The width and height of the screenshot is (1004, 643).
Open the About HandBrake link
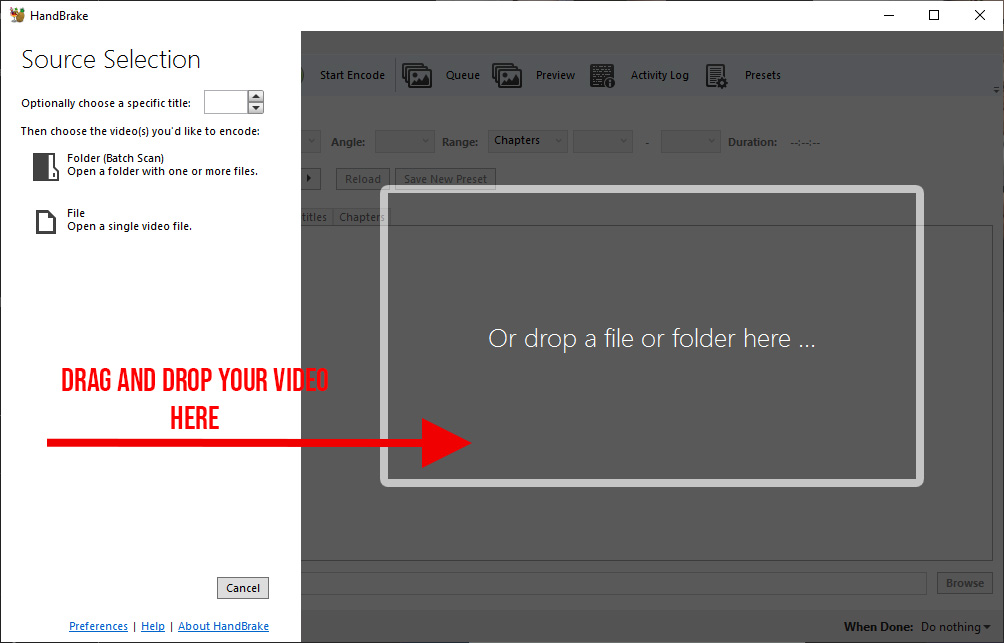click(223, 626)
